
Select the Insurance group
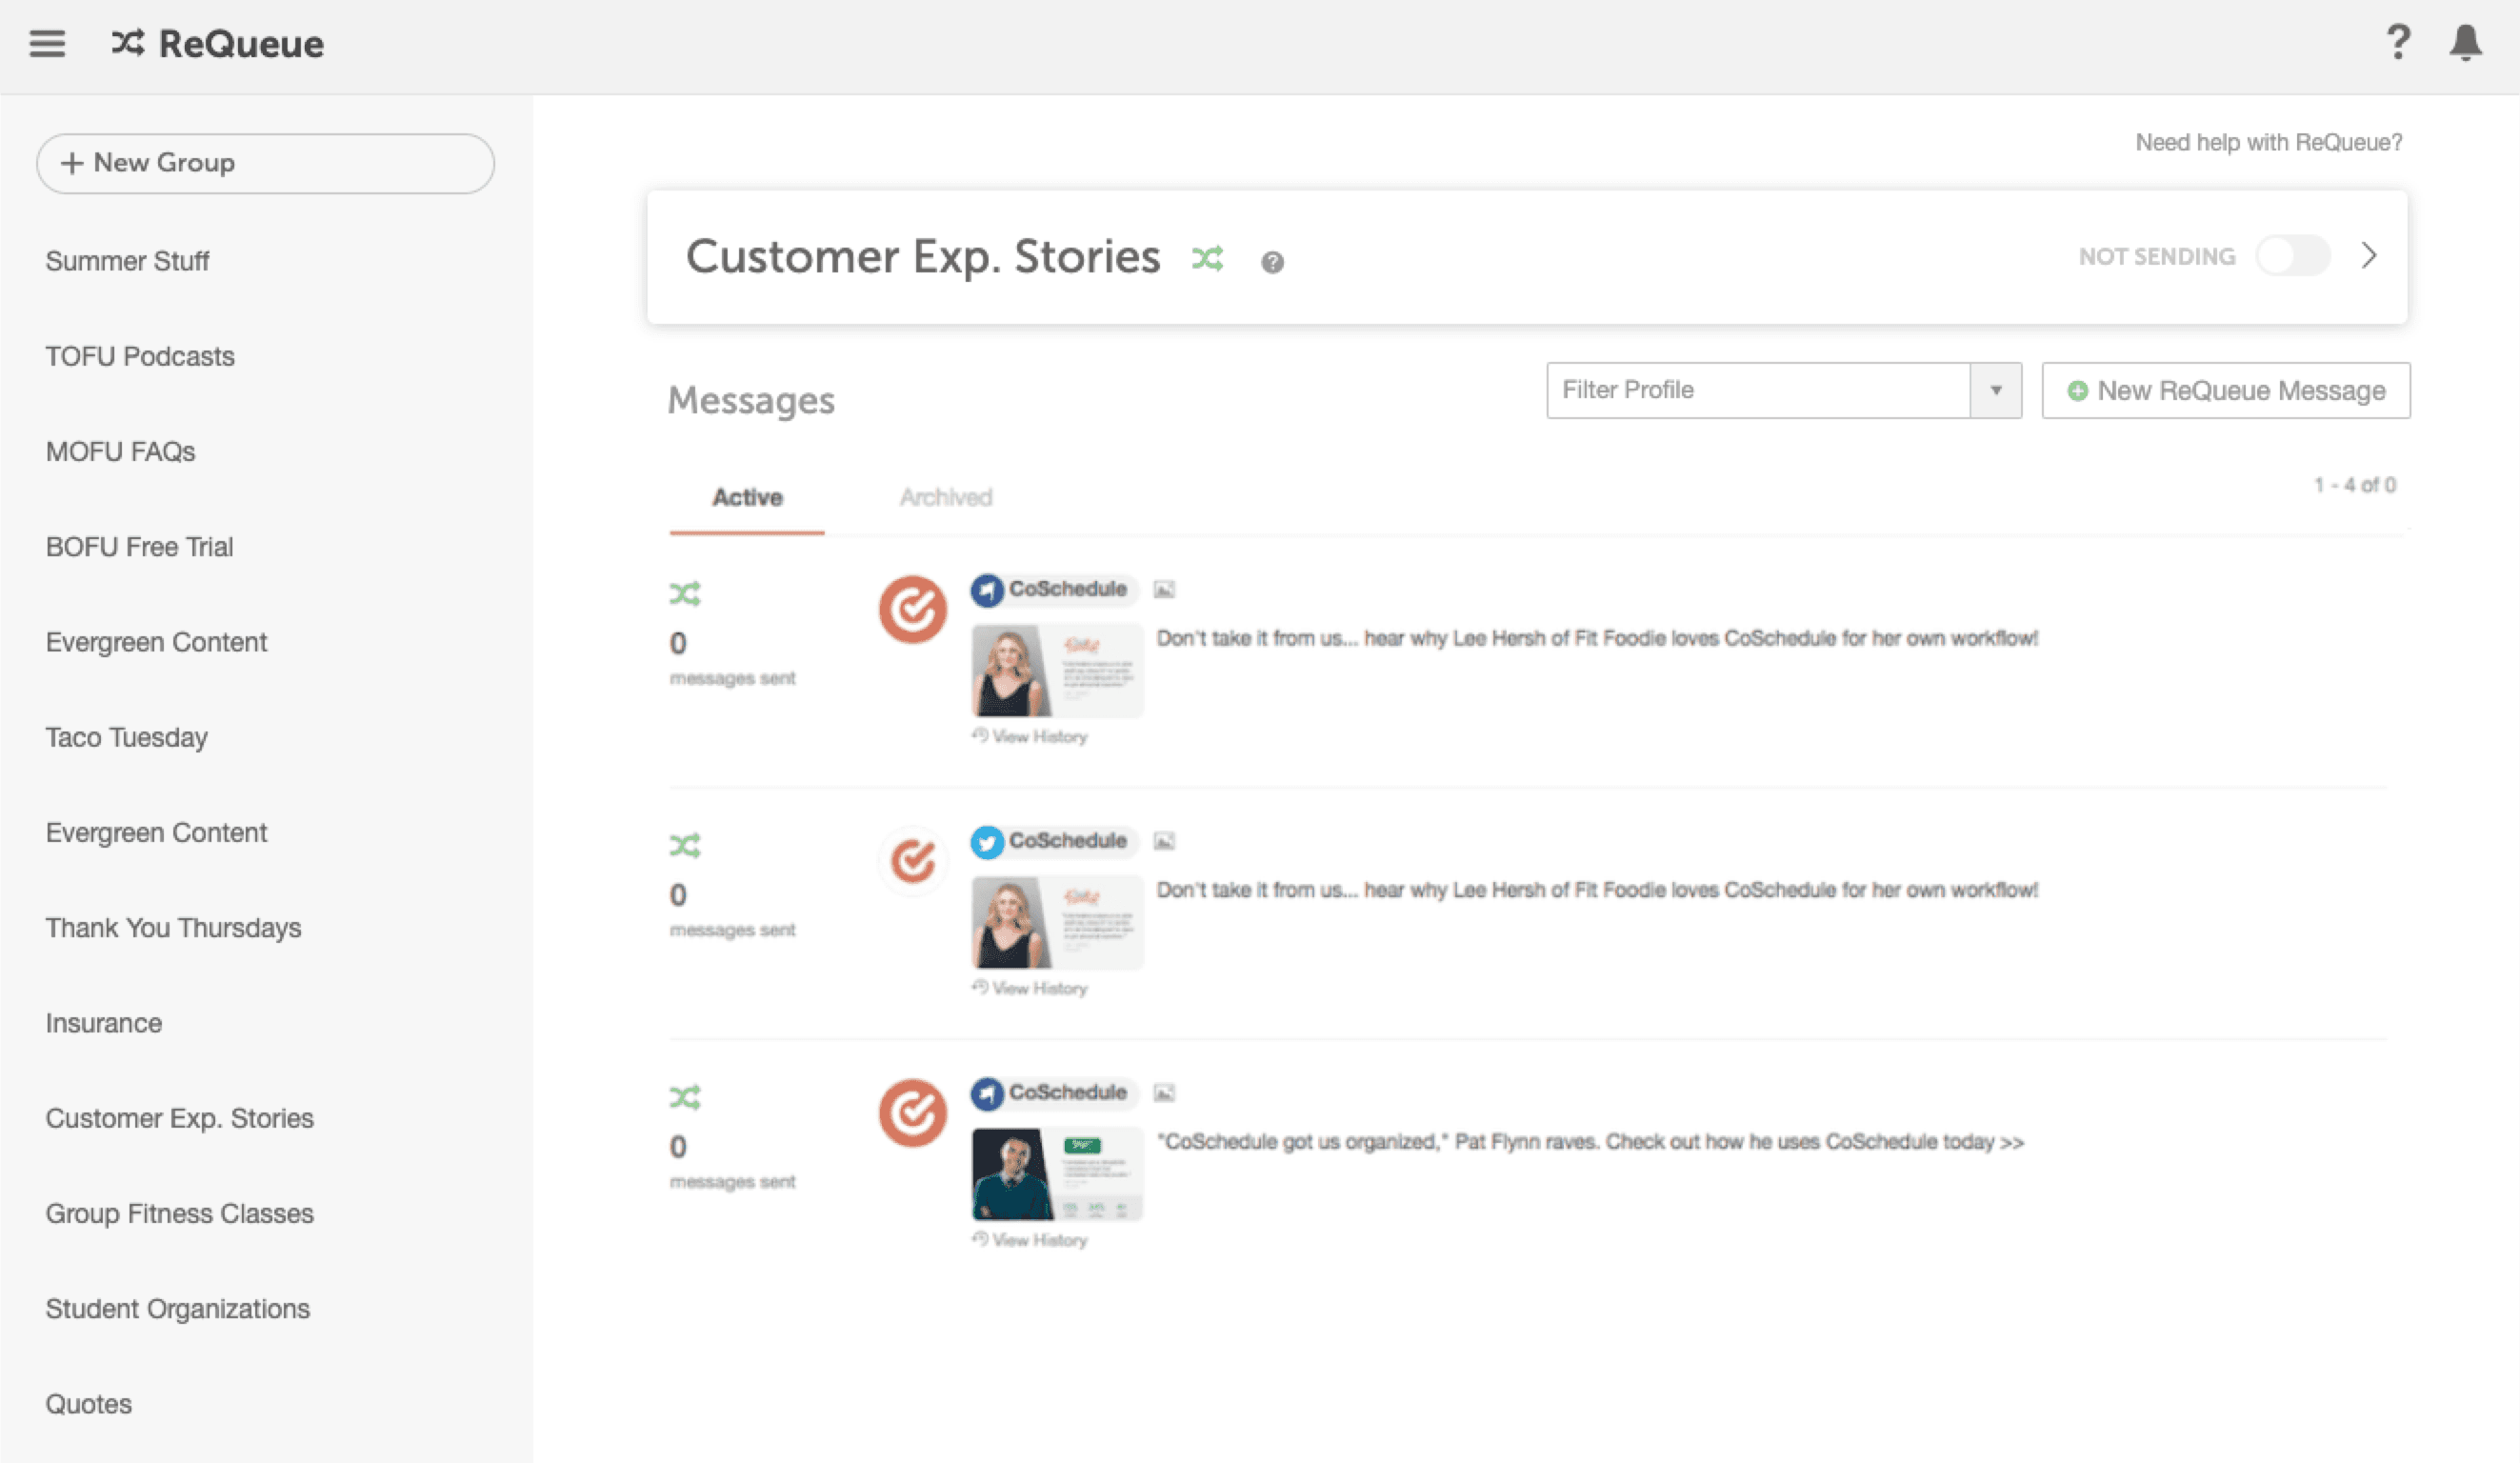103,1023
